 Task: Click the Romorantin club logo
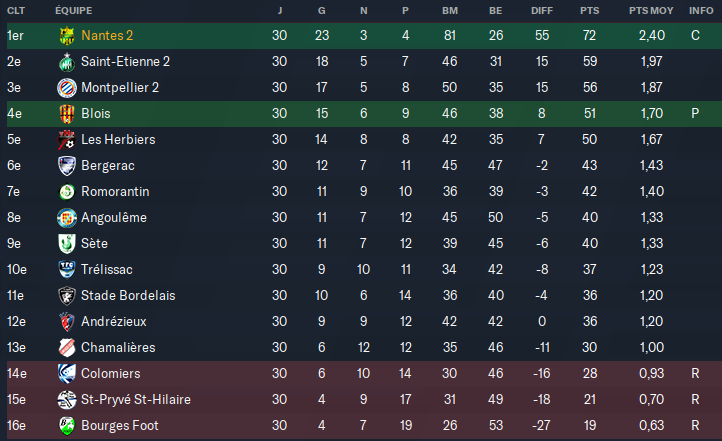66,191
